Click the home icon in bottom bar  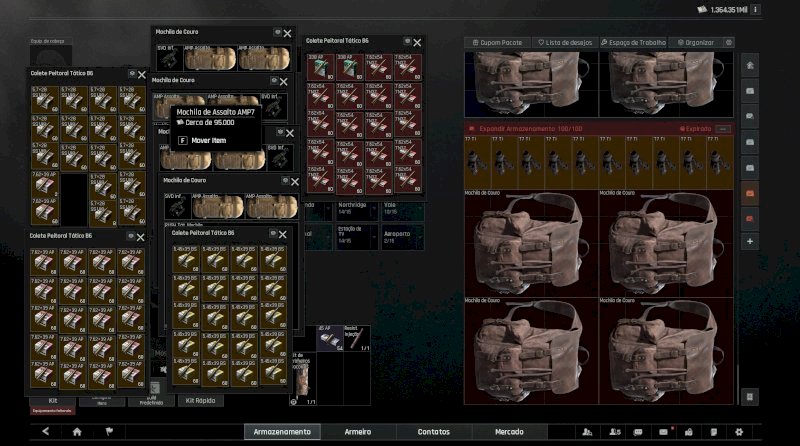pyautogui.click(x=77, y=432)
